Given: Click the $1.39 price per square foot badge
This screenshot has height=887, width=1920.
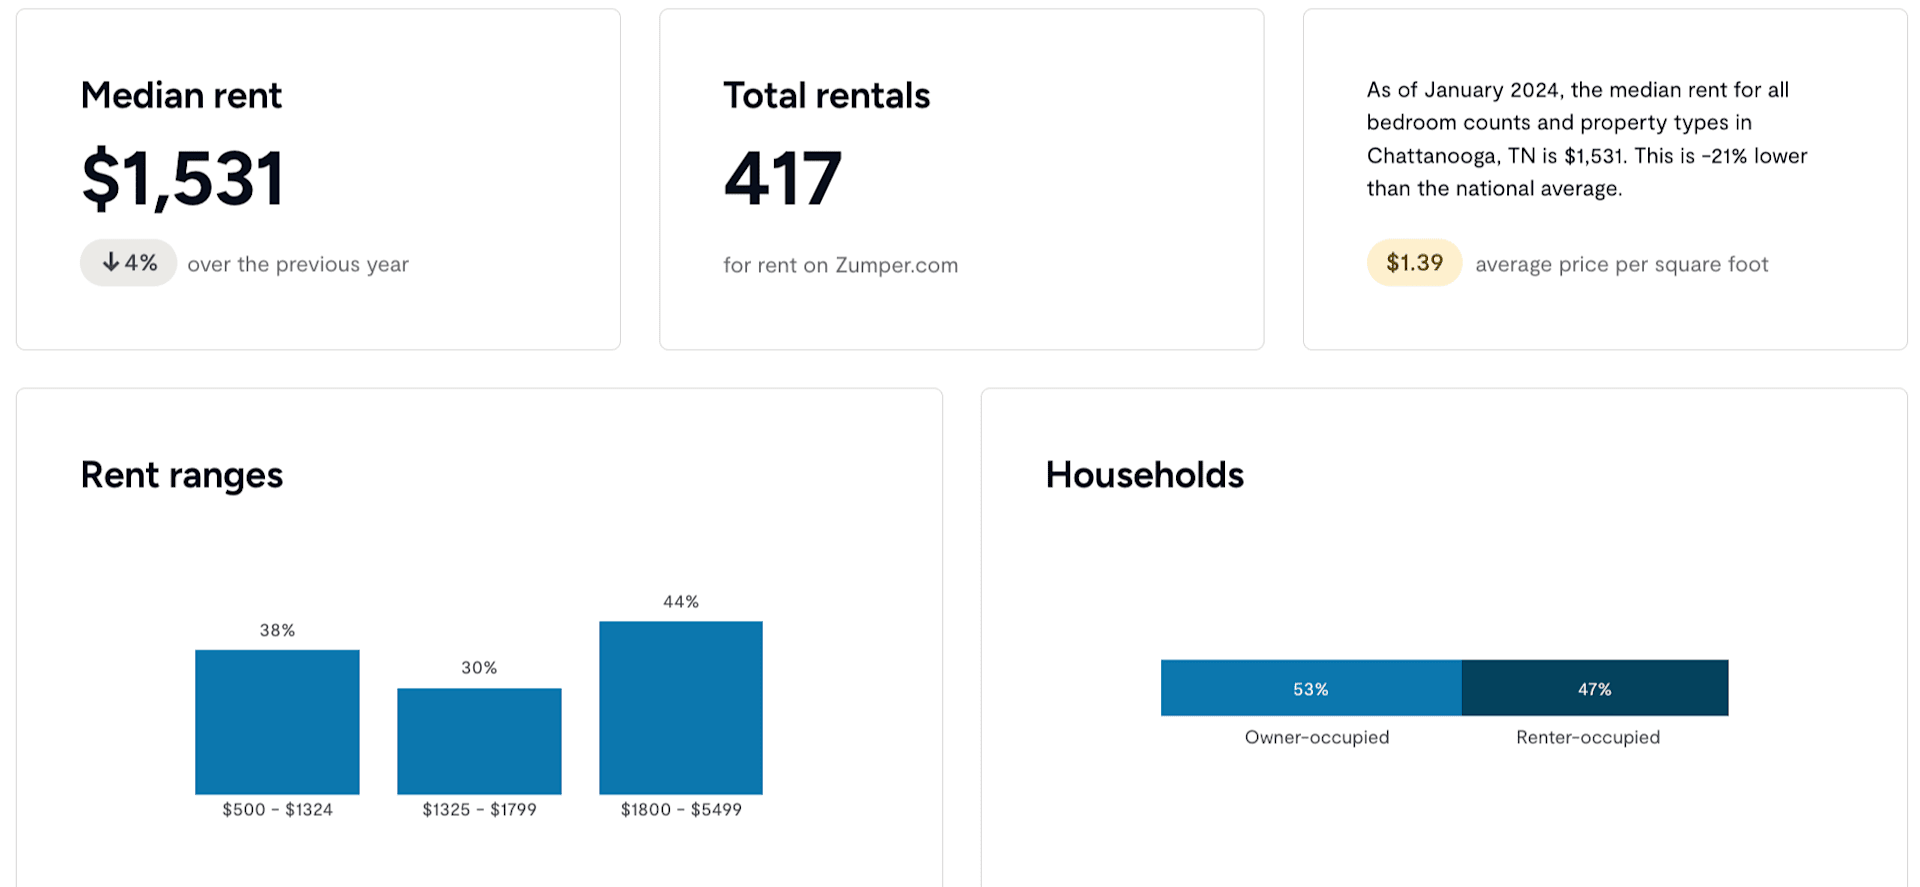Looking at the screenshot, I should tap(1414, 263).
